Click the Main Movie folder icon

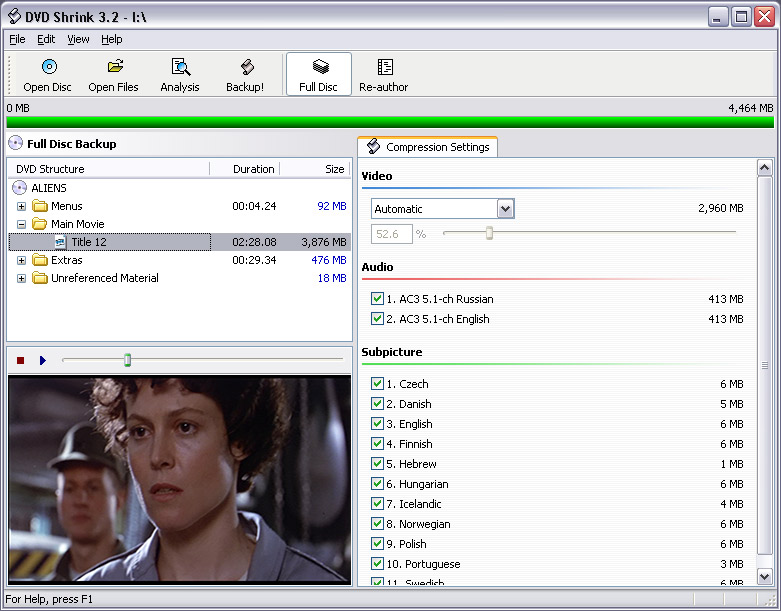pos(40,224)
